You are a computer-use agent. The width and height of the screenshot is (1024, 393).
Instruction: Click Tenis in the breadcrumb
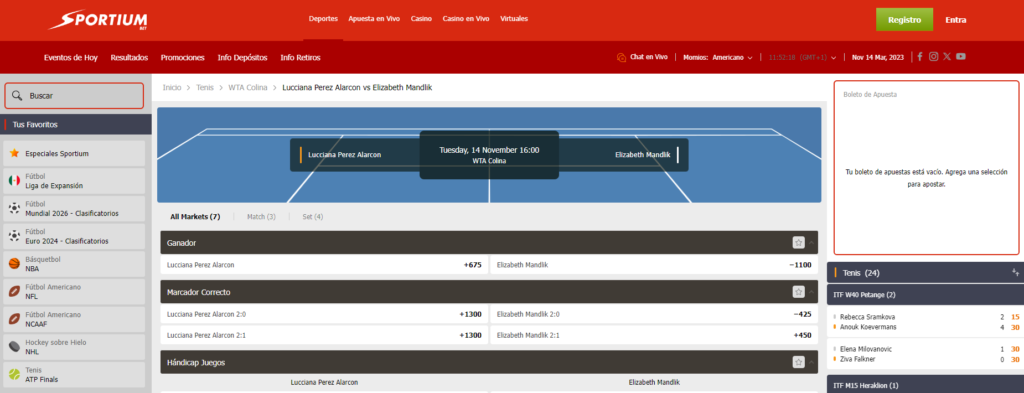point(204,87)
